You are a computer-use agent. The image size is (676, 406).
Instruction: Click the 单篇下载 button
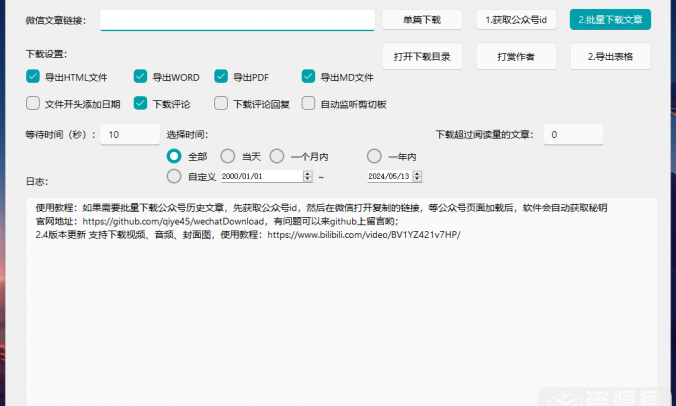422,20
